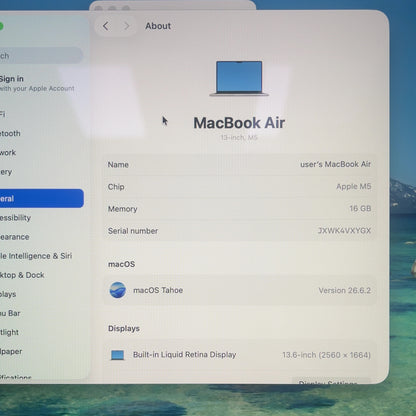Click the 13-inch, M5 subtitle
This screenshot has width=416, height=416.
(x=239, y=137)
